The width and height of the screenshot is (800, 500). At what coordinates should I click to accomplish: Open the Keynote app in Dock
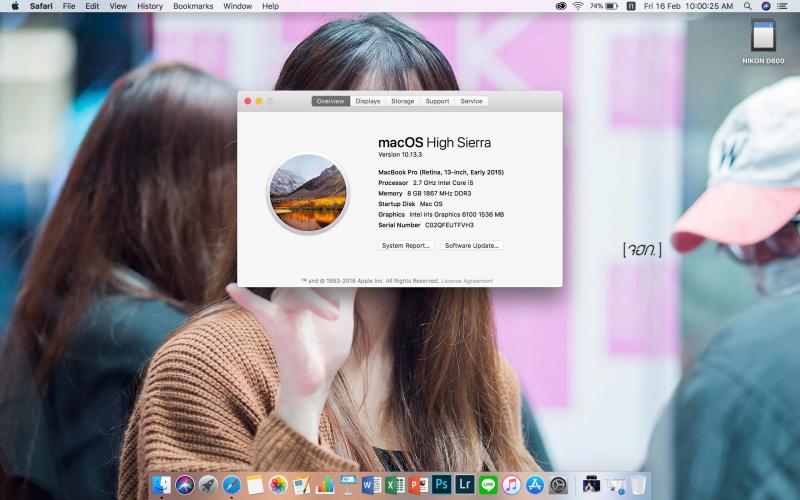tap(348, 484)
